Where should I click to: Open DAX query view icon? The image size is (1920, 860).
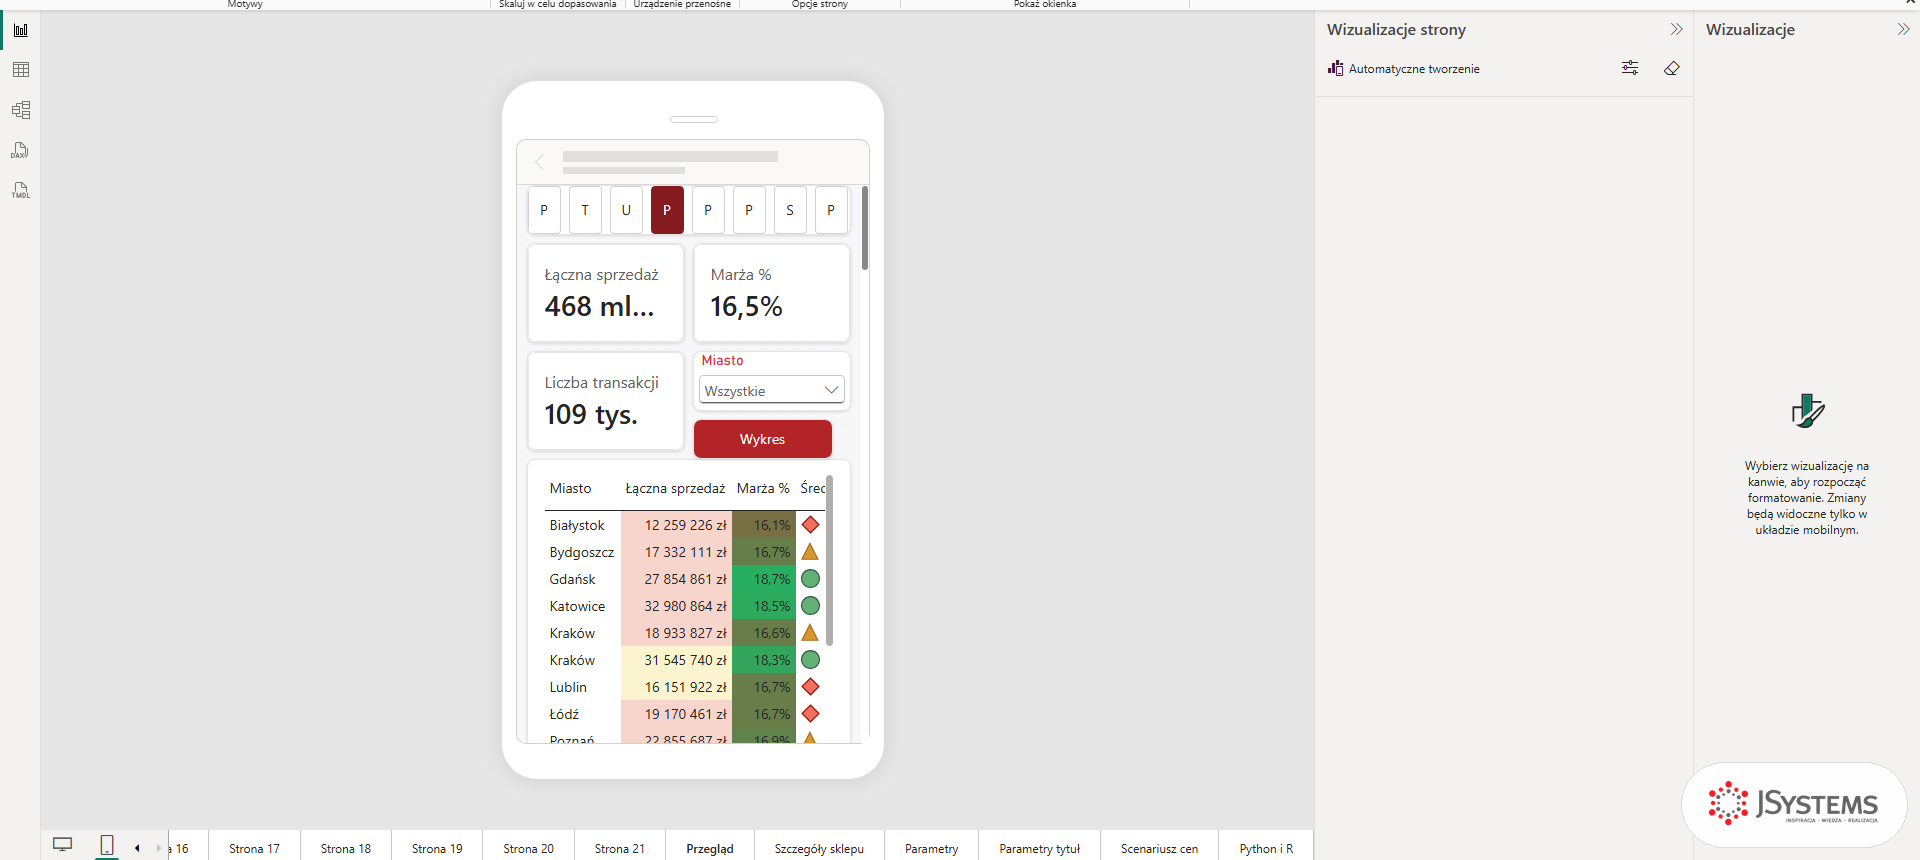pyautogui.click(x=20, y=150)
